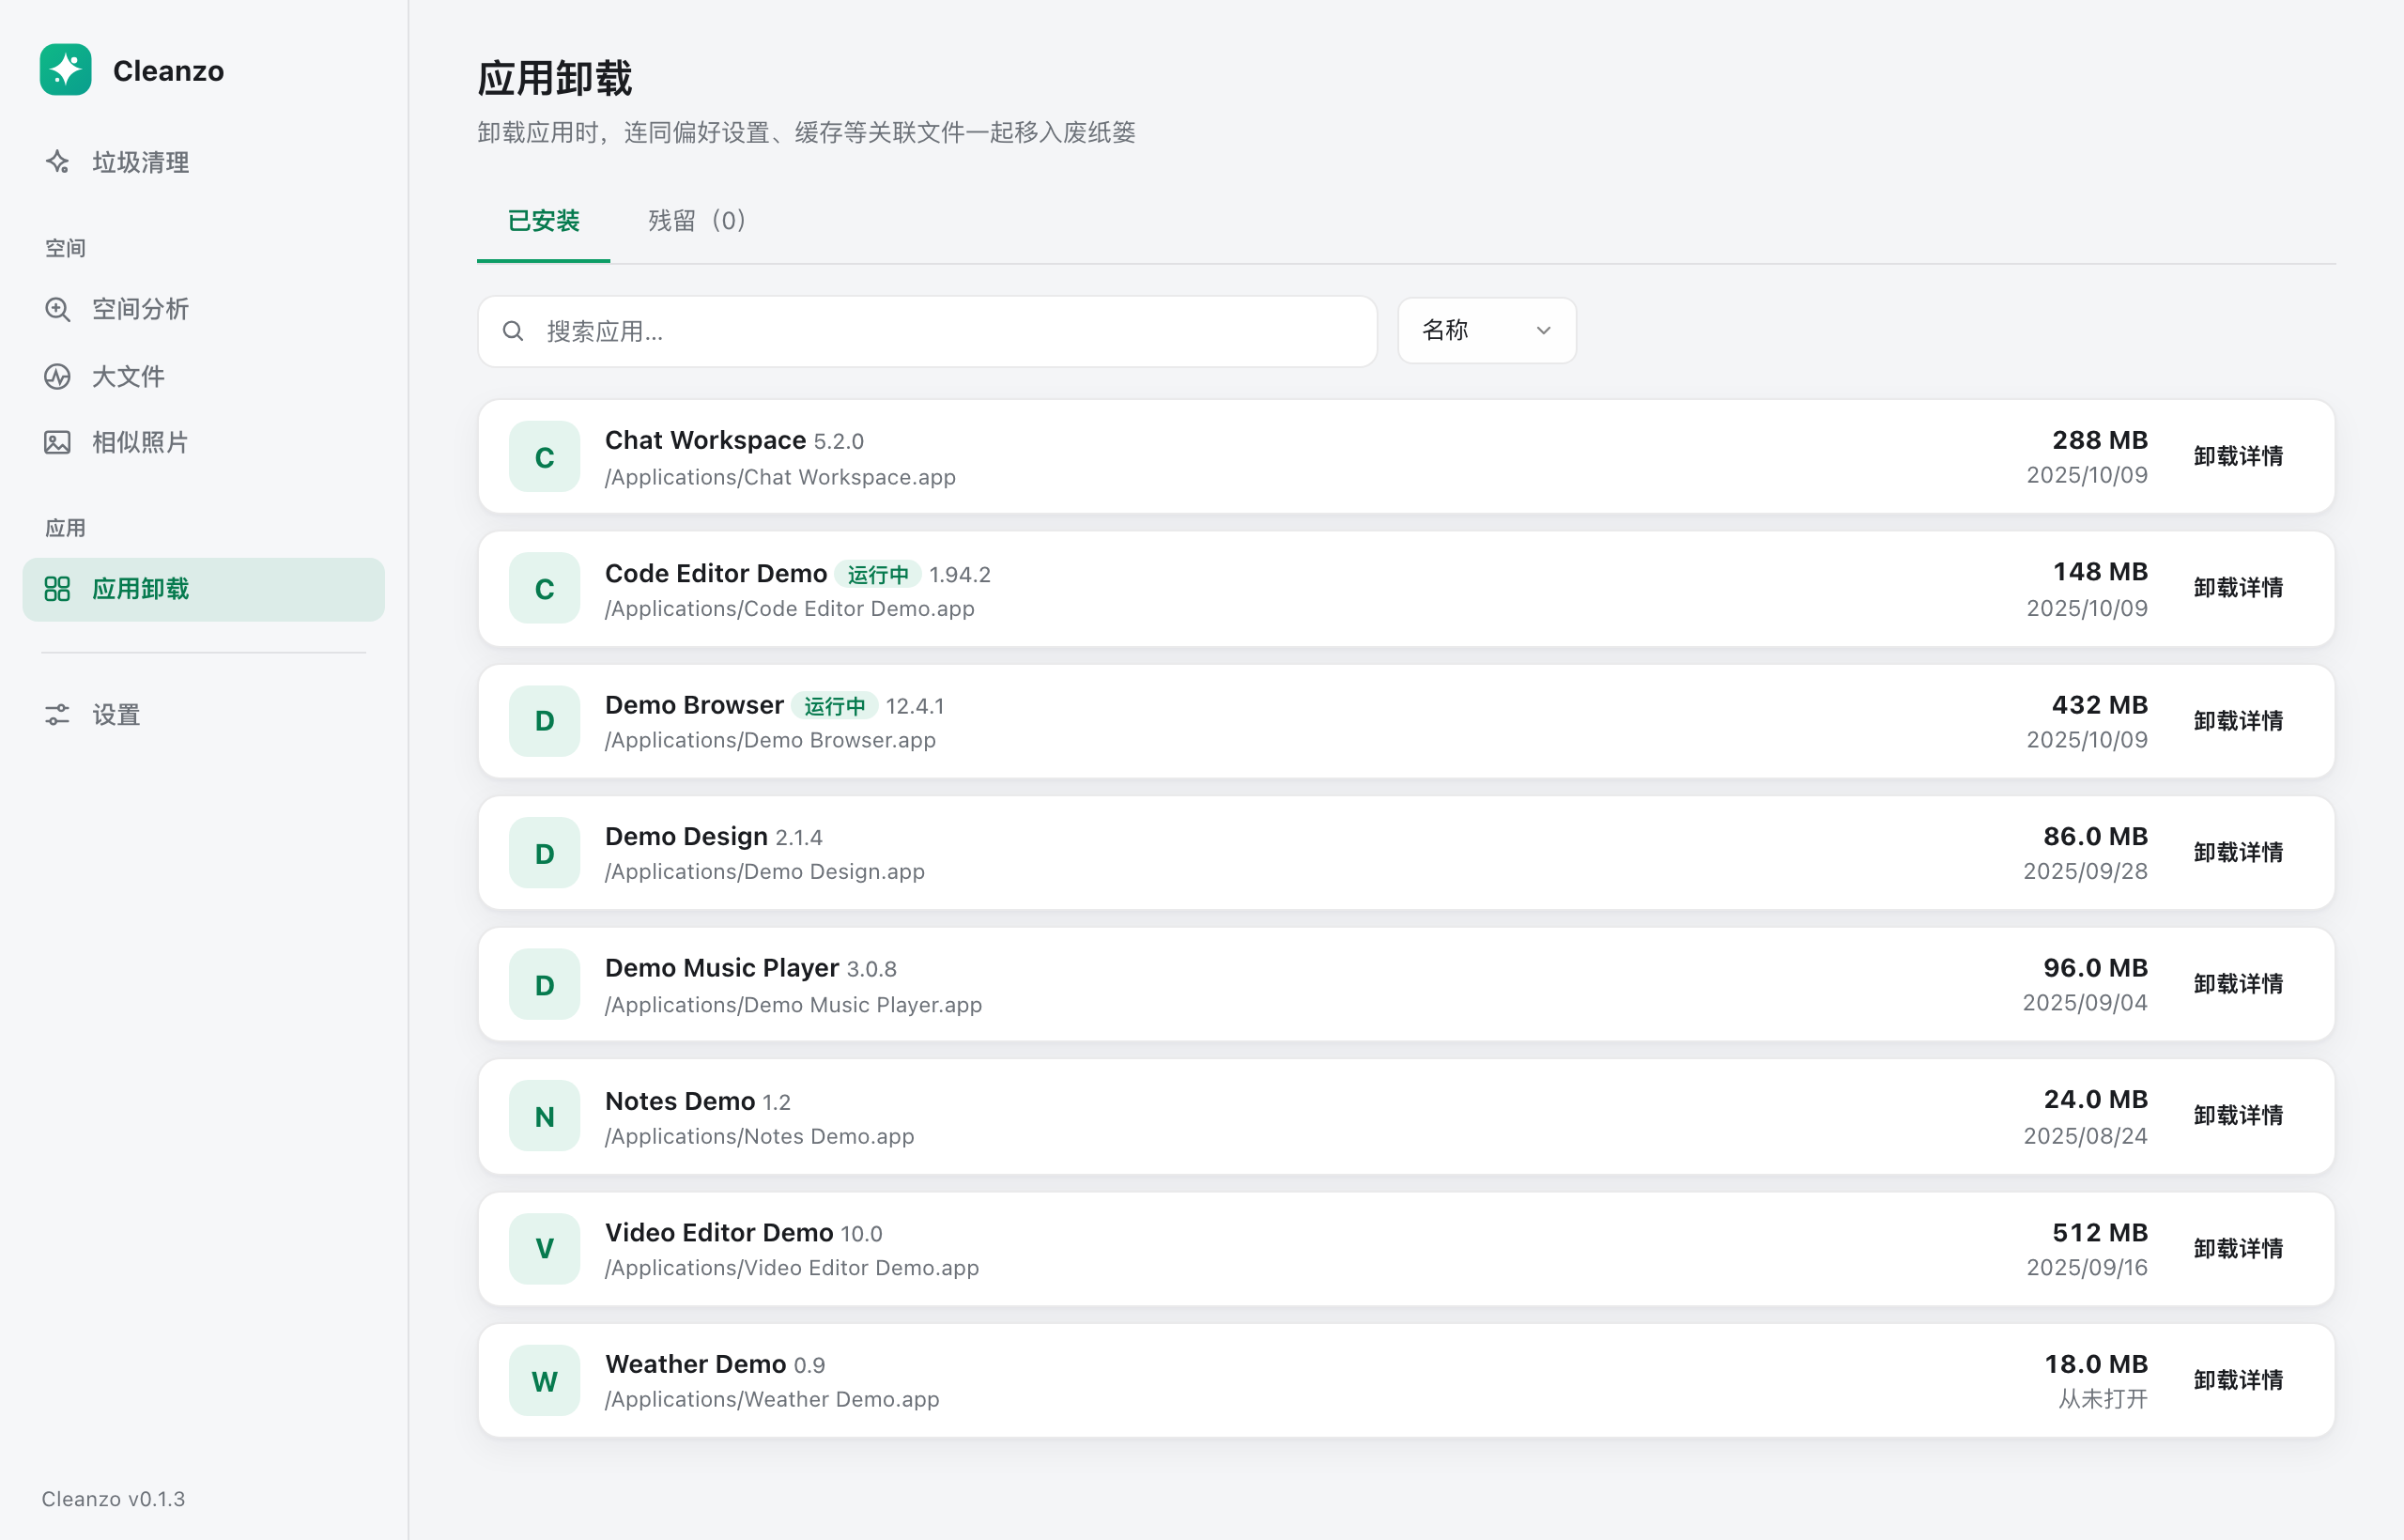Click the Demo Browser letter icon
2404x1540 pixels.
(x=545, y=721)
